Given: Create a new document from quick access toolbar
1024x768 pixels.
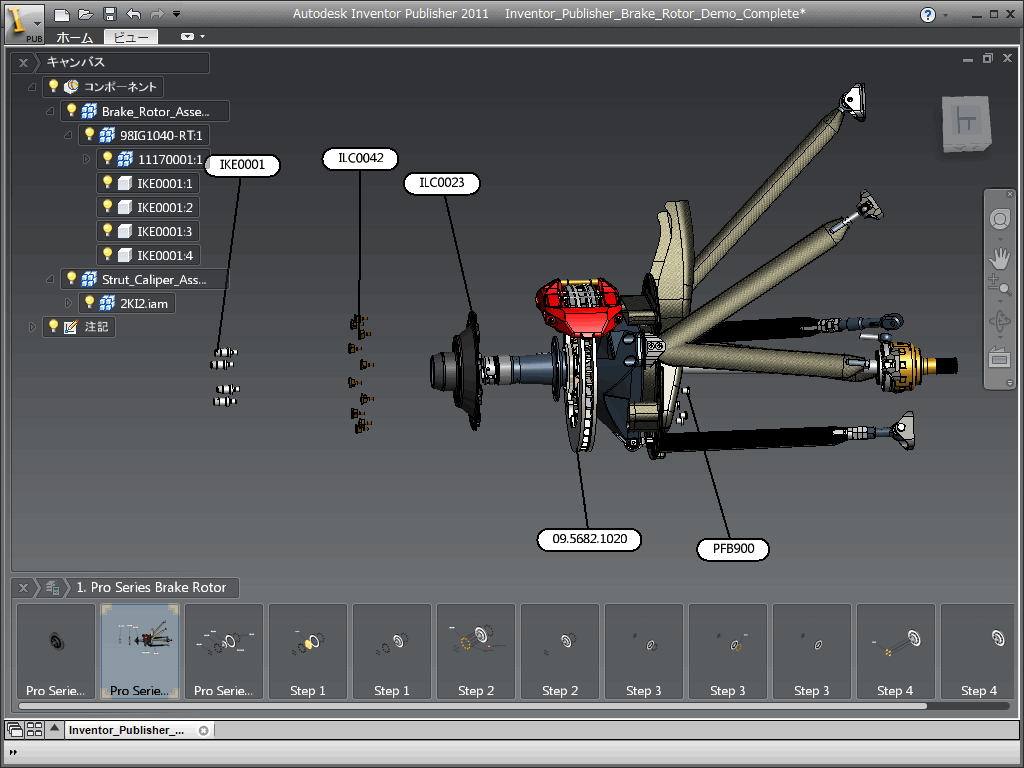Looking at the screenshot, I should click(61, 14).
